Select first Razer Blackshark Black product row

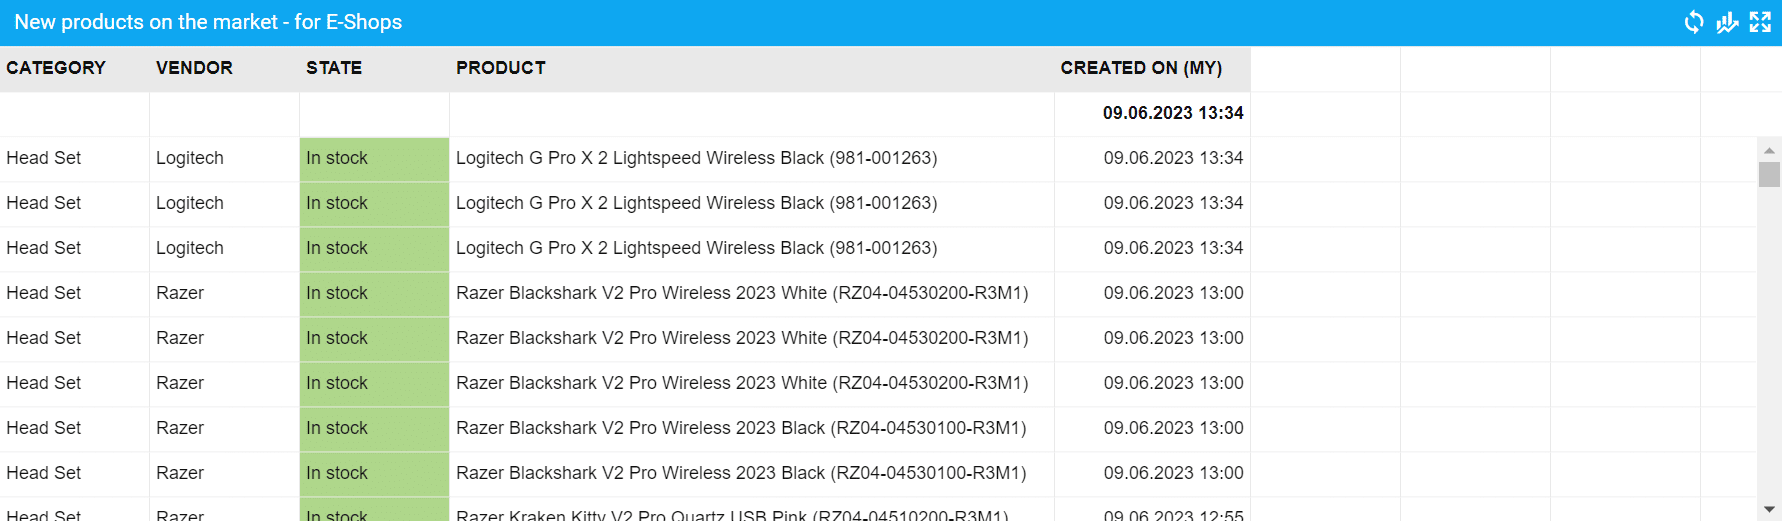741,428
